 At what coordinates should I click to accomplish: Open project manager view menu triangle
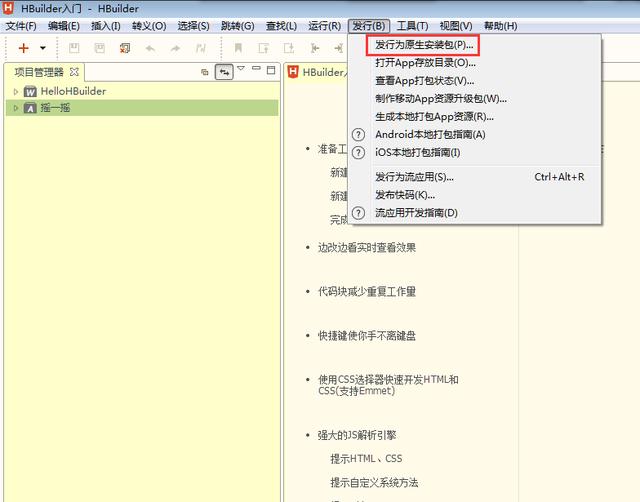(241, 69)
